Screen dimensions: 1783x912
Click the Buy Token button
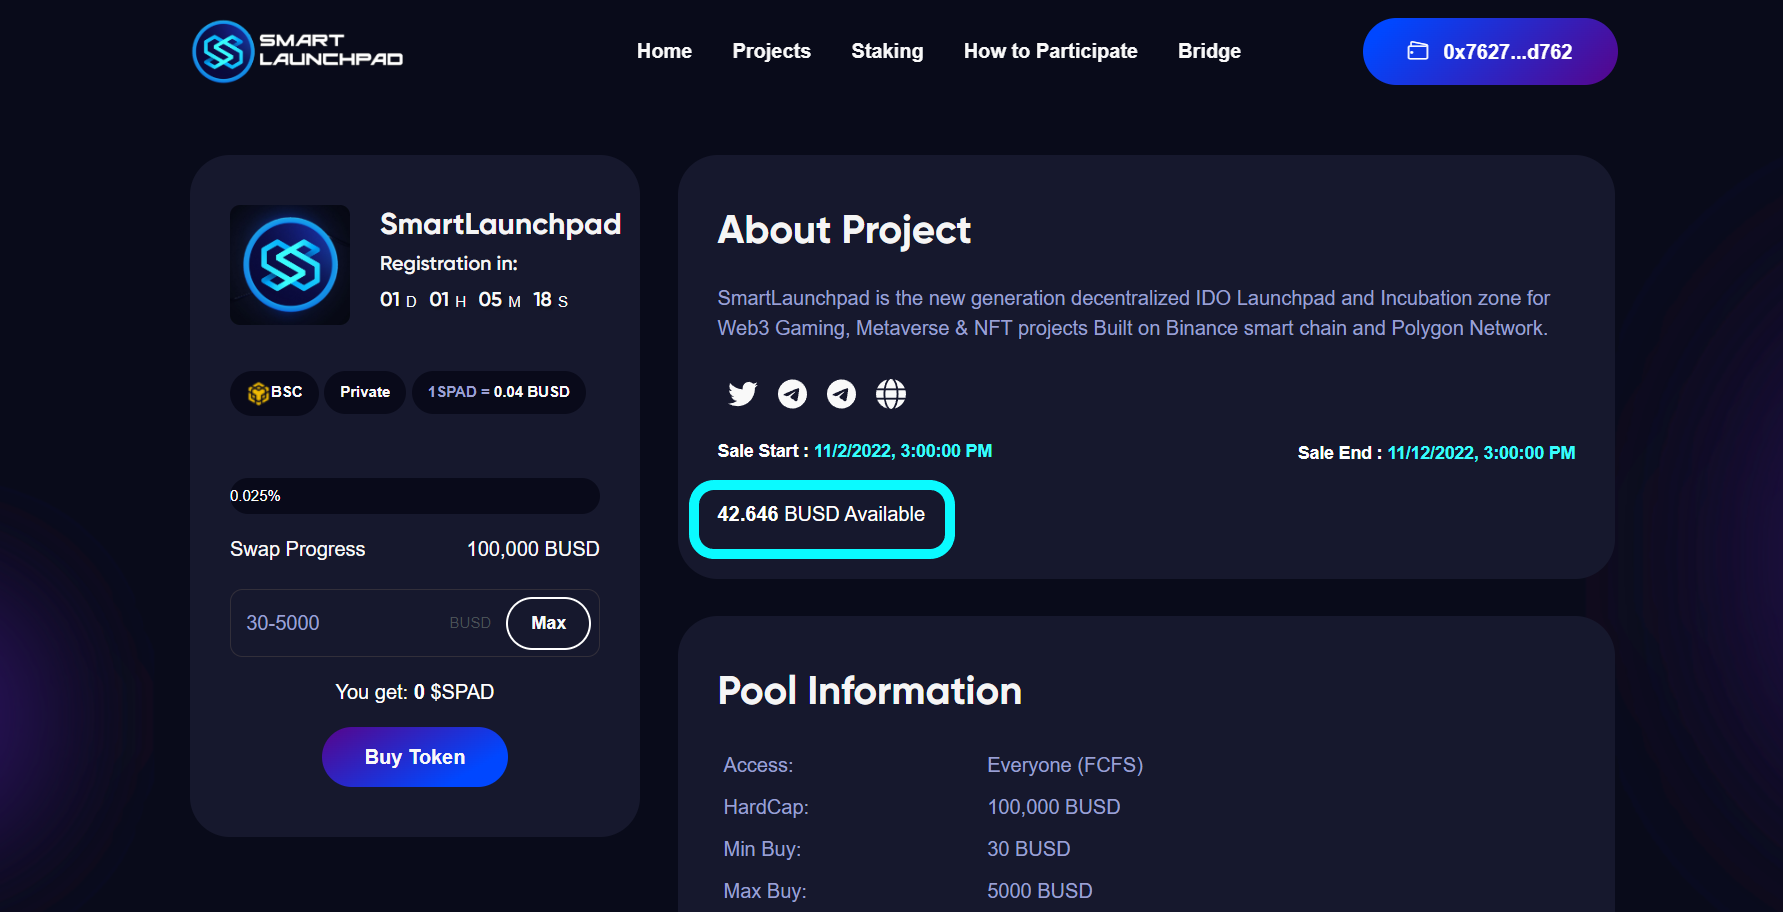point(415,757)
